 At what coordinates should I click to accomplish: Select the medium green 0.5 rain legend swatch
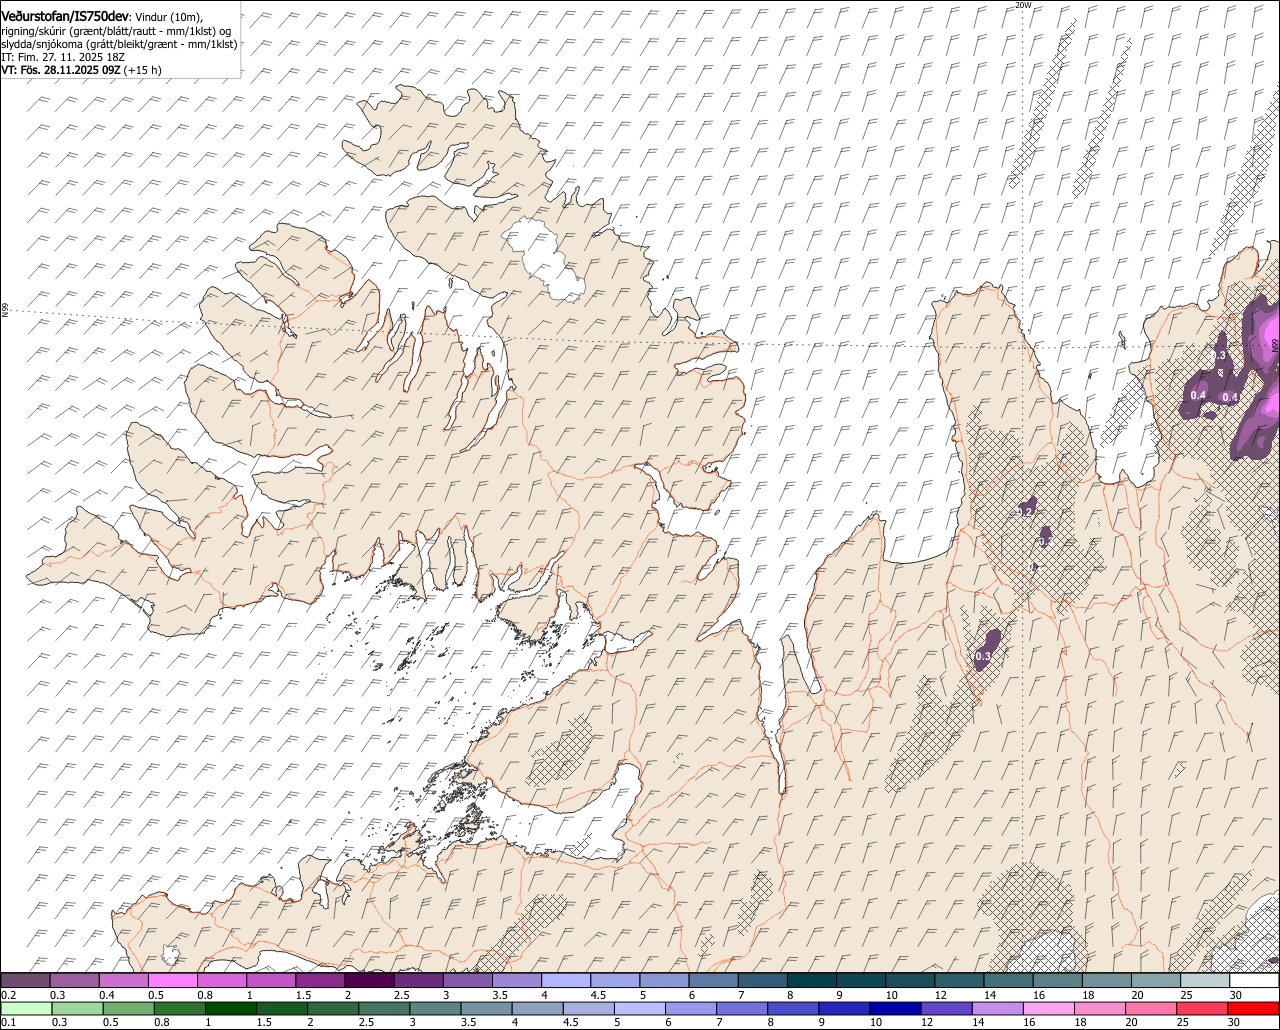[128, 1008]
